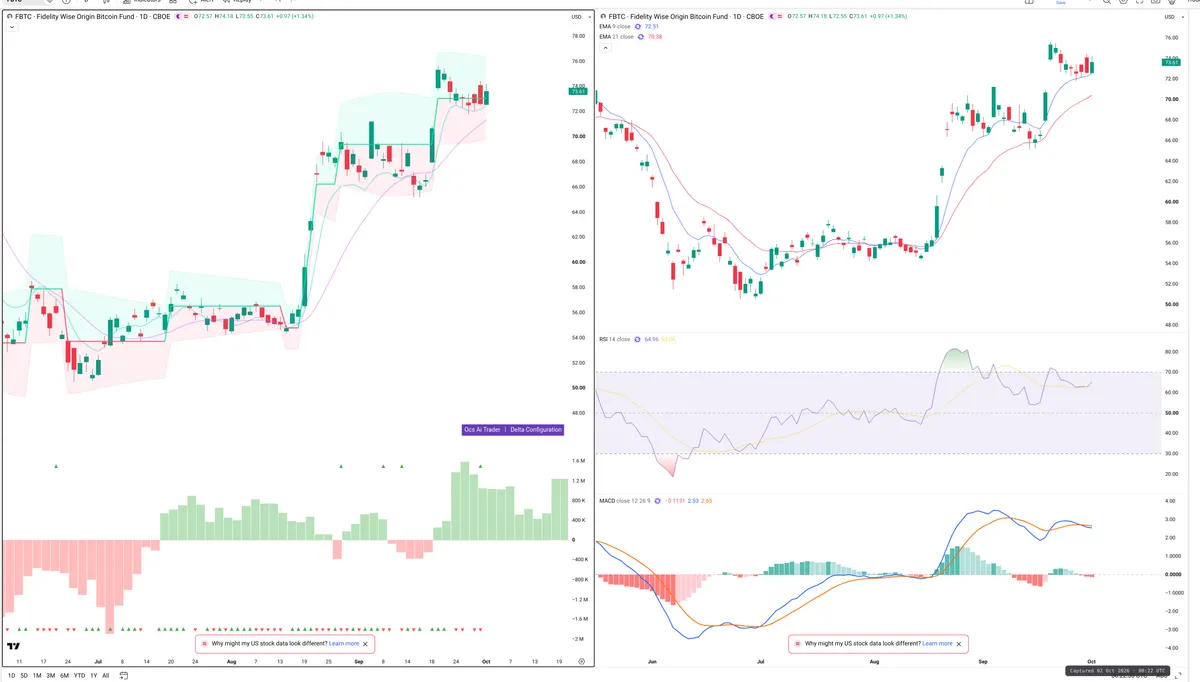
Task: Open the go-to-date calendar icon
Action: 124,676
